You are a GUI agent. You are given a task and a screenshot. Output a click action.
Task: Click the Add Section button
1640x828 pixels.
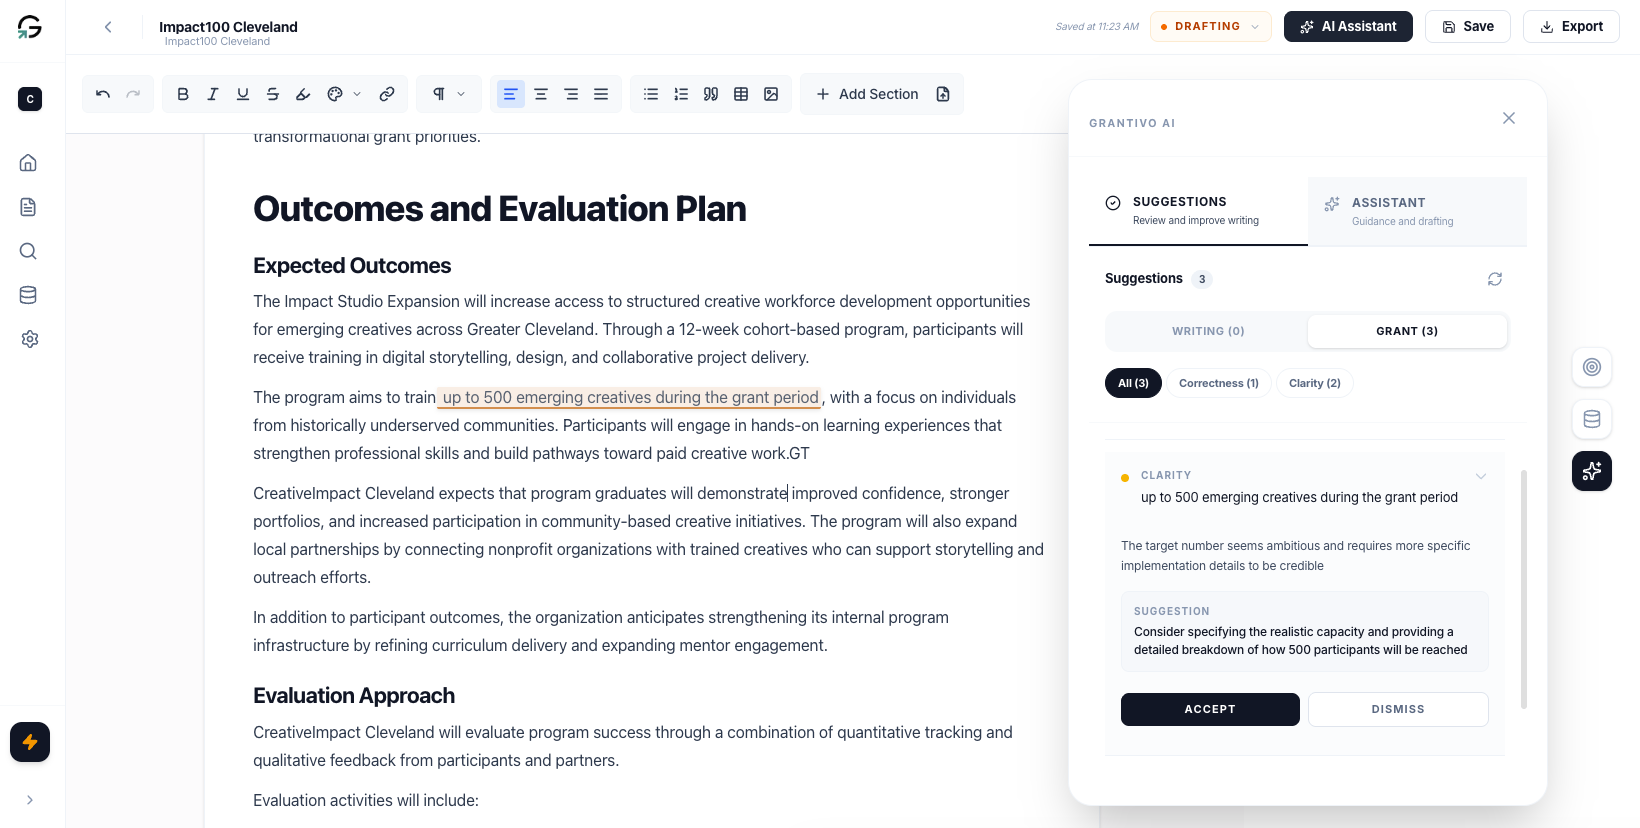coord(868,93)
